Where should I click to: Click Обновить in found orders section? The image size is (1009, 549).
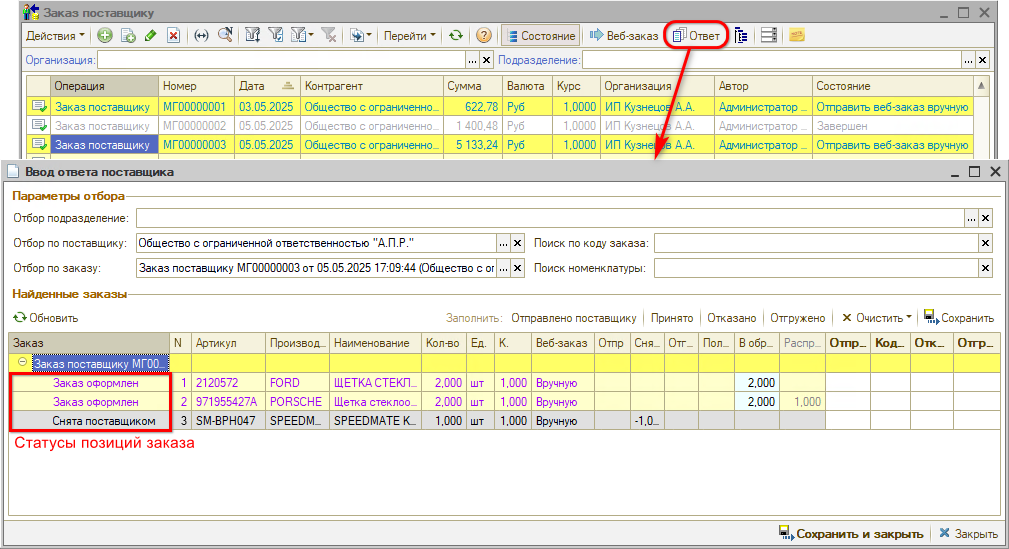46,318
